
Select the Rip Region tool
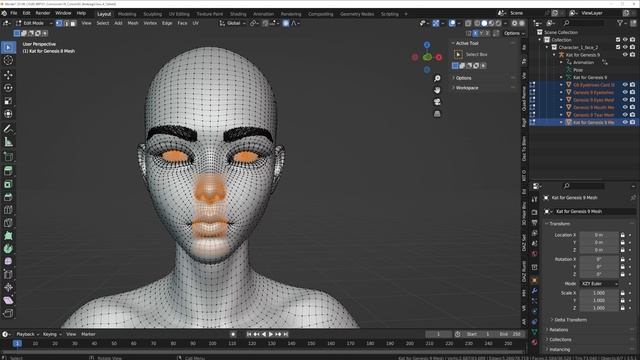pyautogui.click(x=8, y=313)
